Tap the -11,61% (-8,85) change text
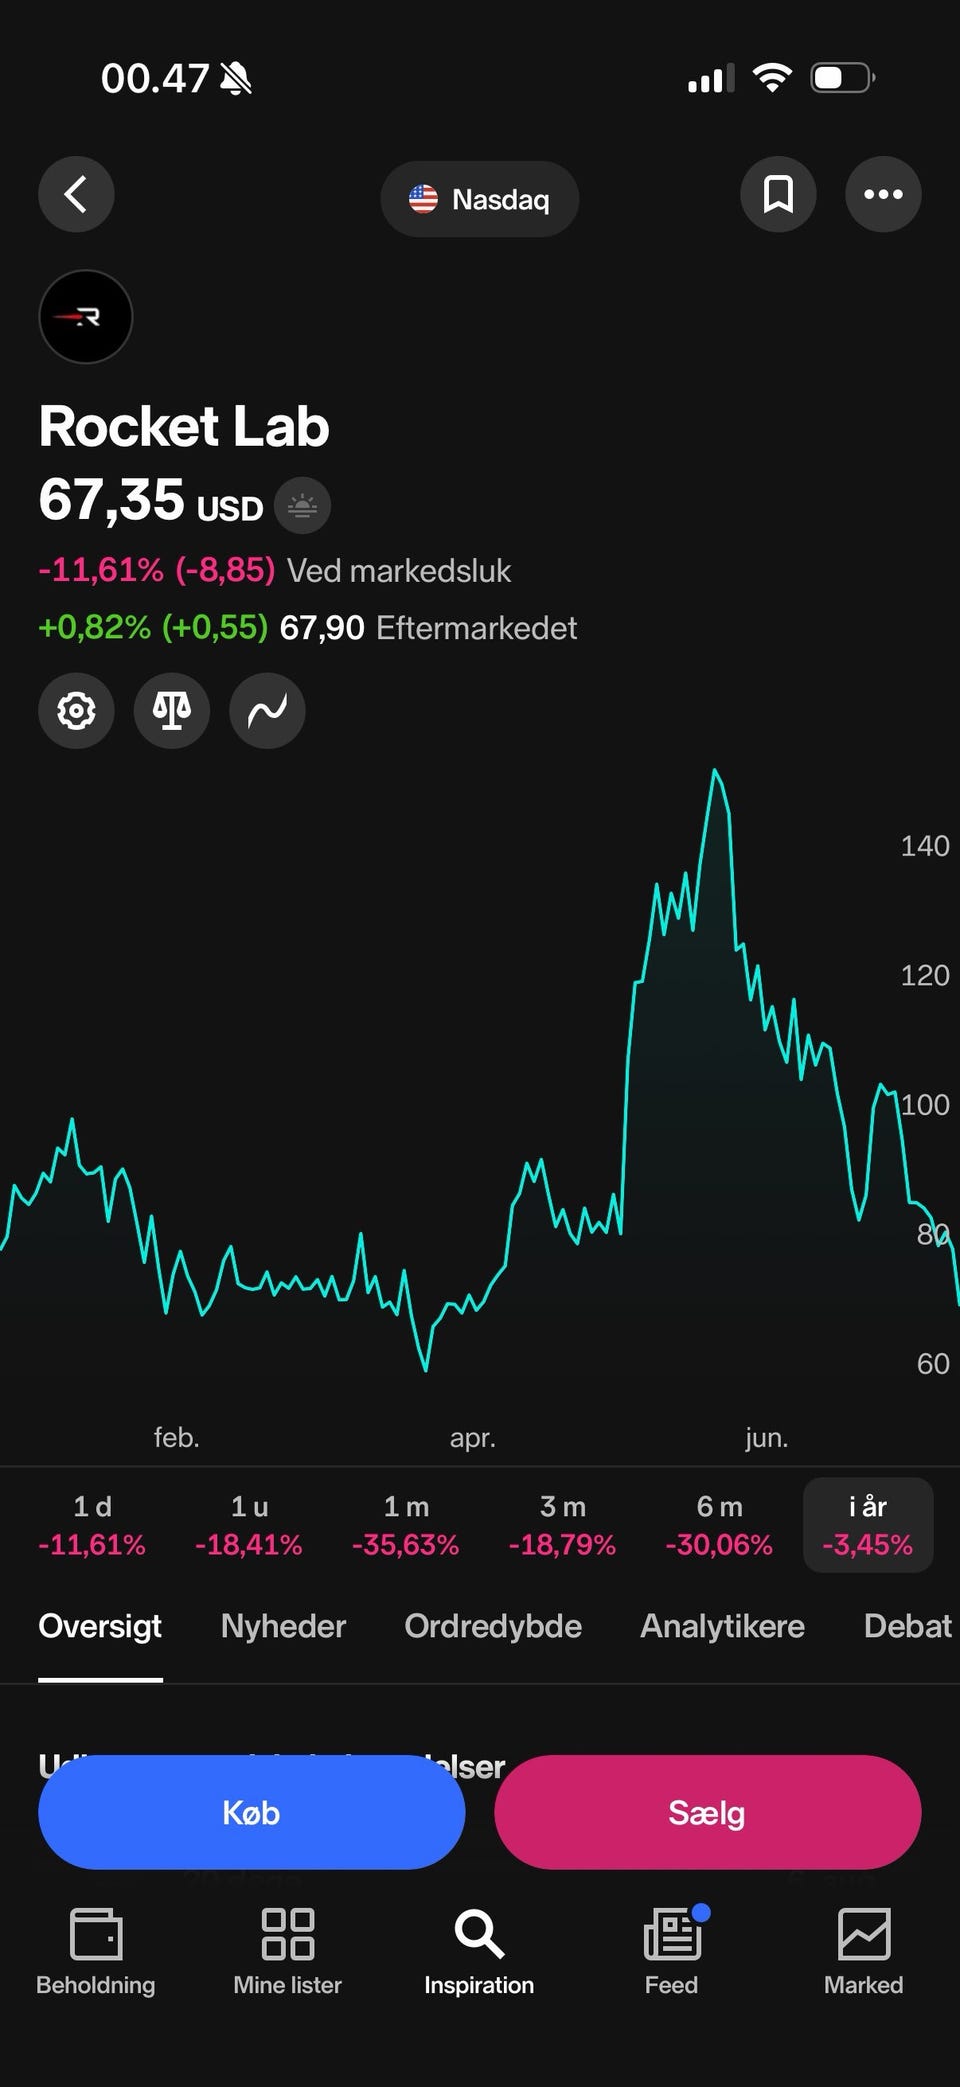The width and height of the screenshot is (960, 2087). pos(156,570)
